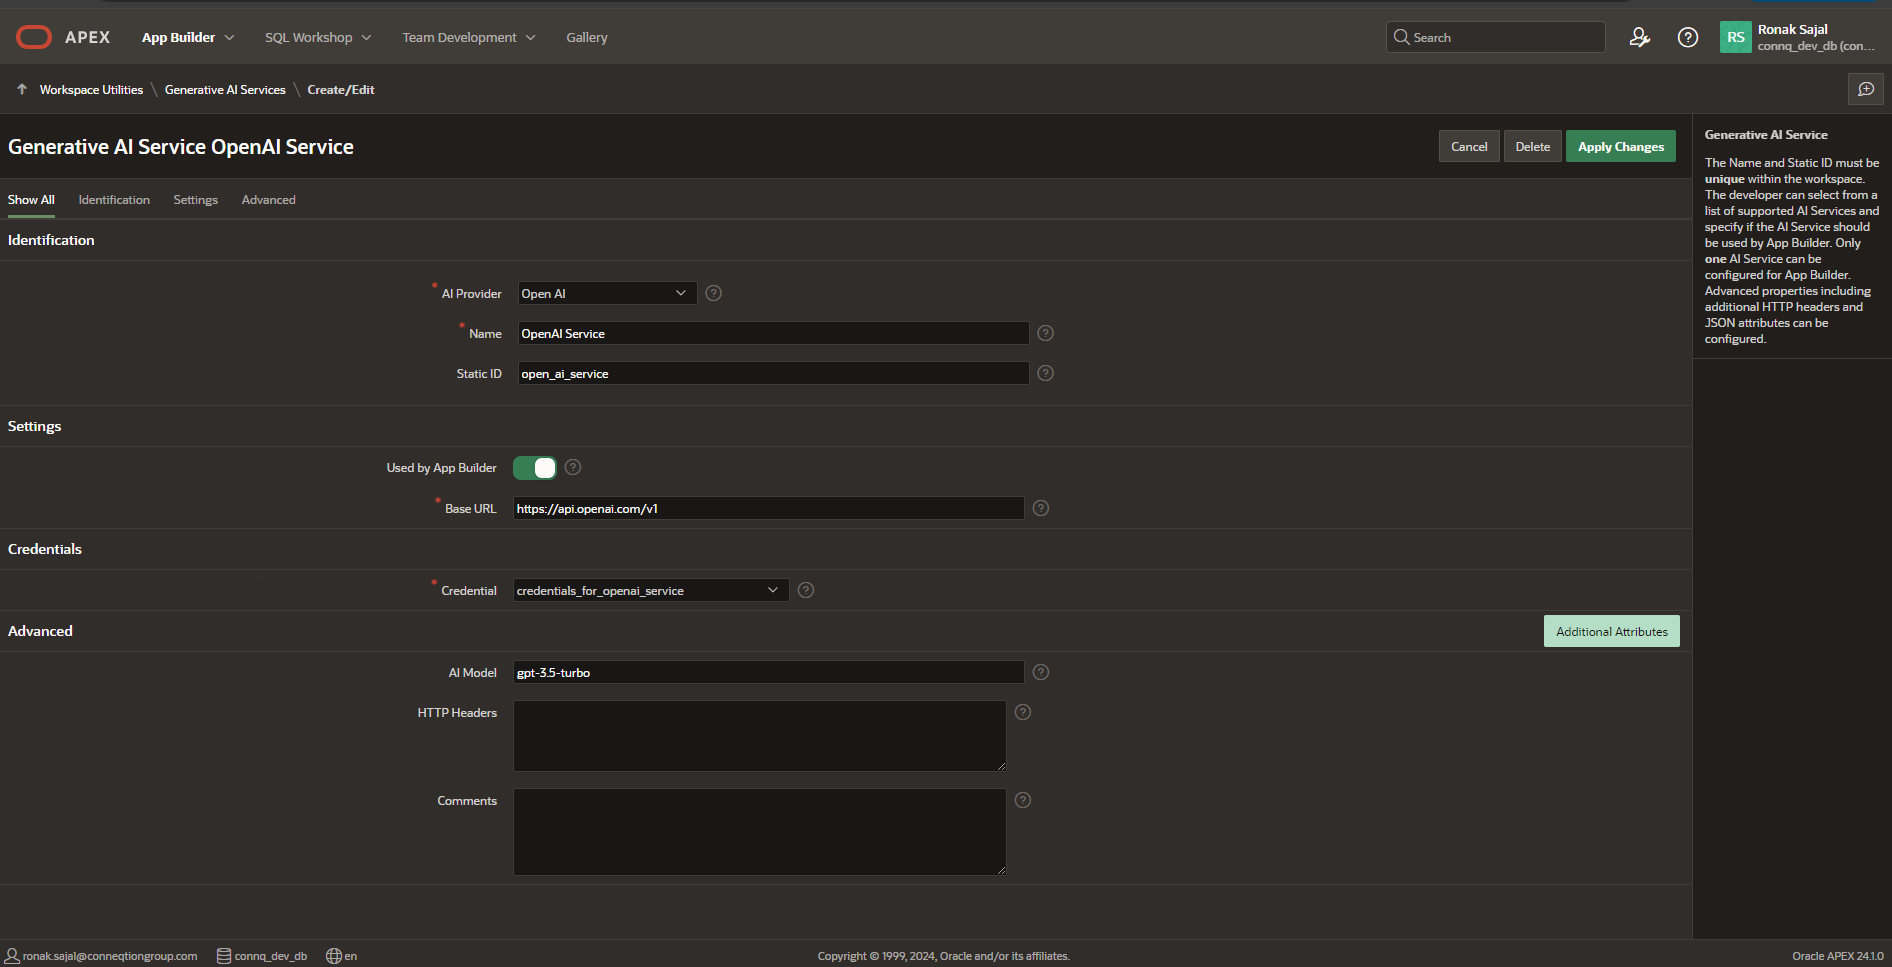Open the Gallery menu item
Screen dimensions: 1892x967
point(586,37)
